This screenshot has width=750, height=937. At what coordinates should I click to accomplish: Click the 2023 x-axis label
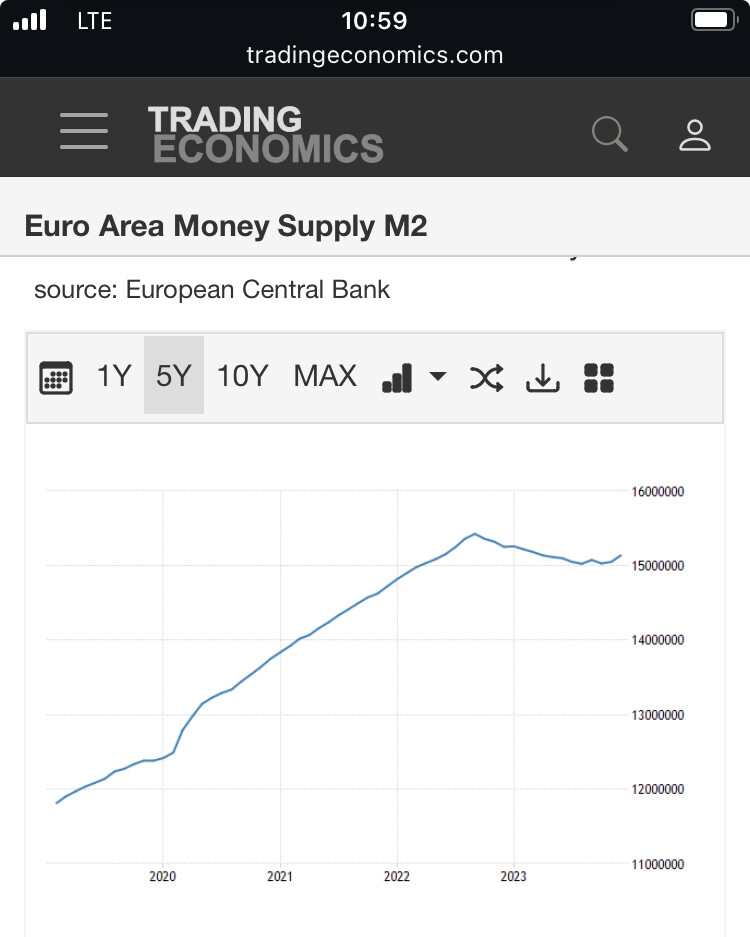click(x=513, y=876)
